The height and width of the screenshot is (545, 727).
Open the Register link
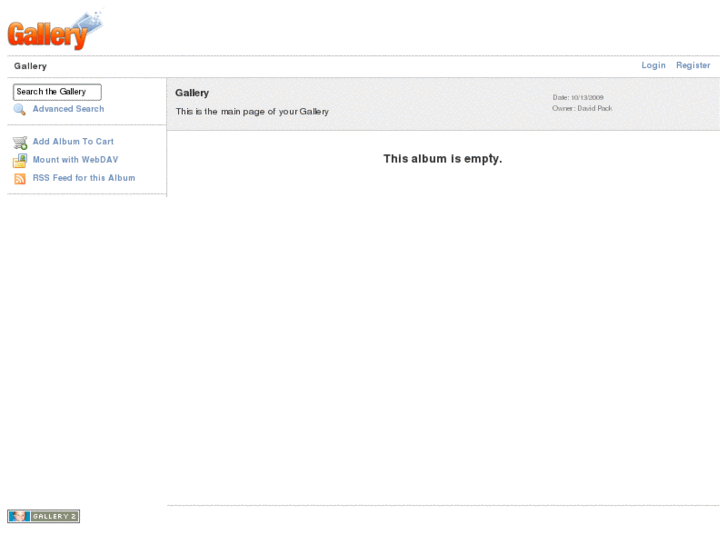693,65
